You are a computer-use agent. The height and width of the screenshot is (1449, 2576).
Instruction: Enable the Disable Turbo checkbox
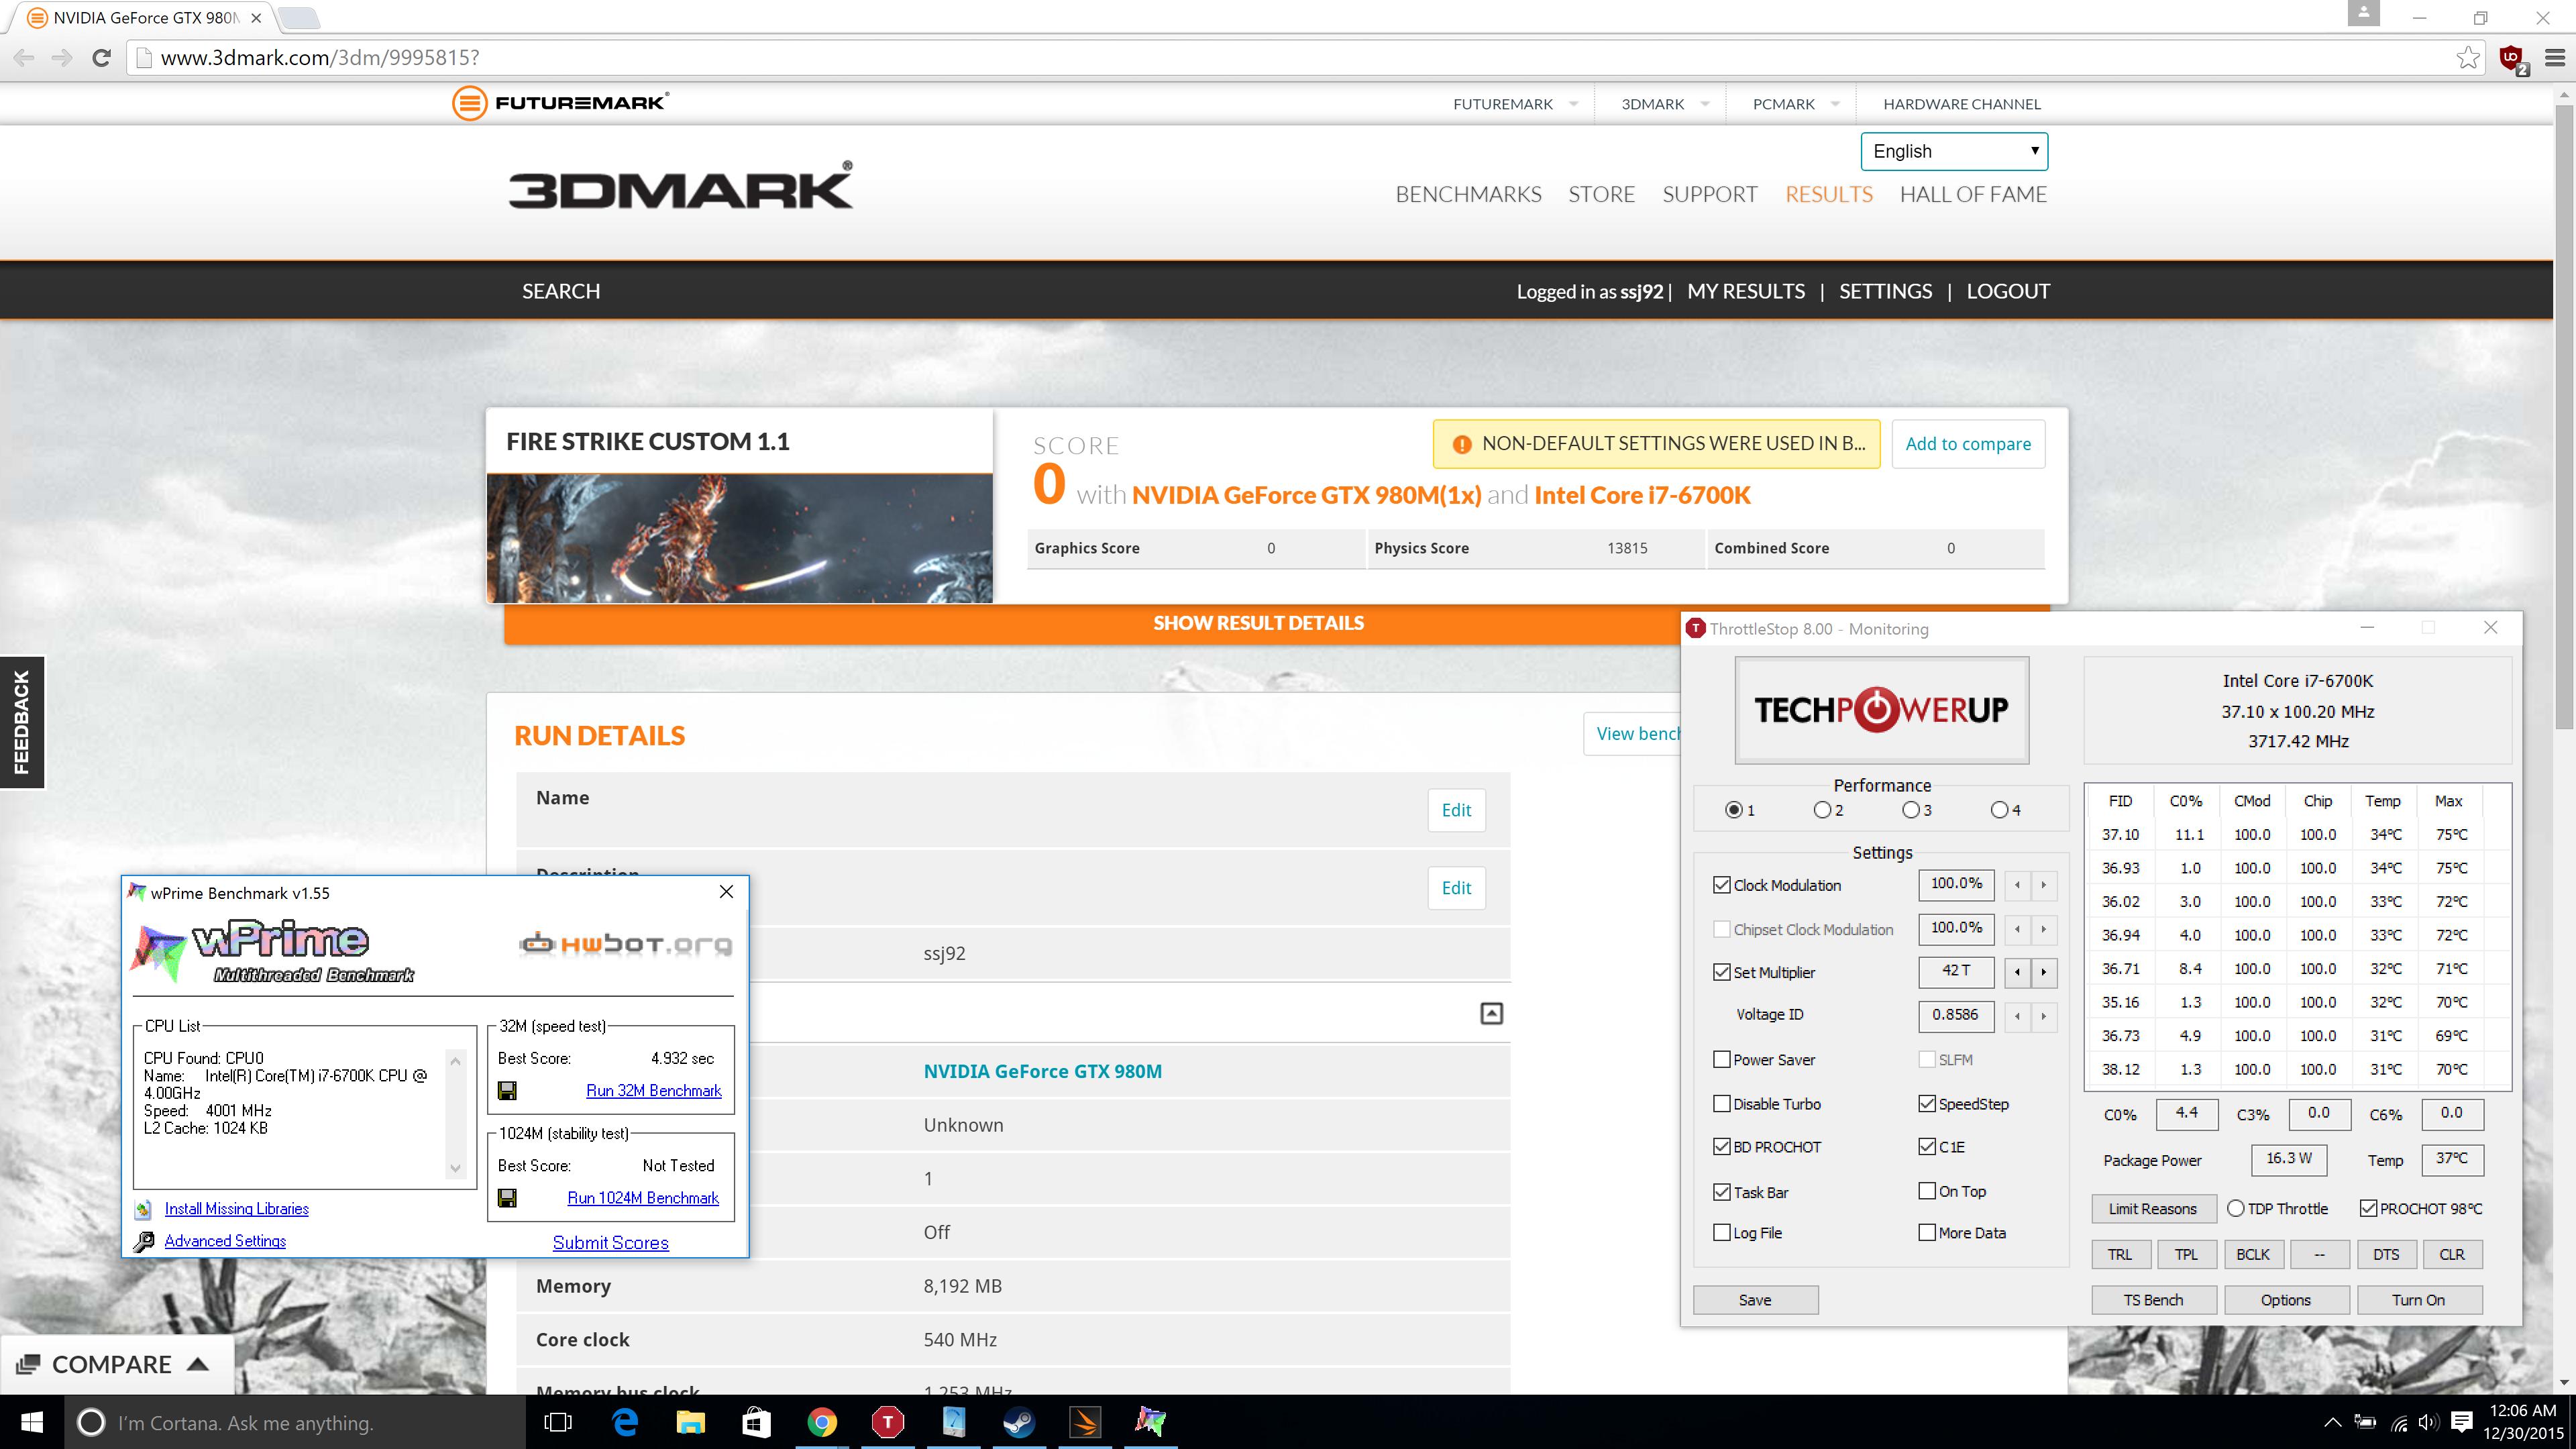coord(1721,1104)
